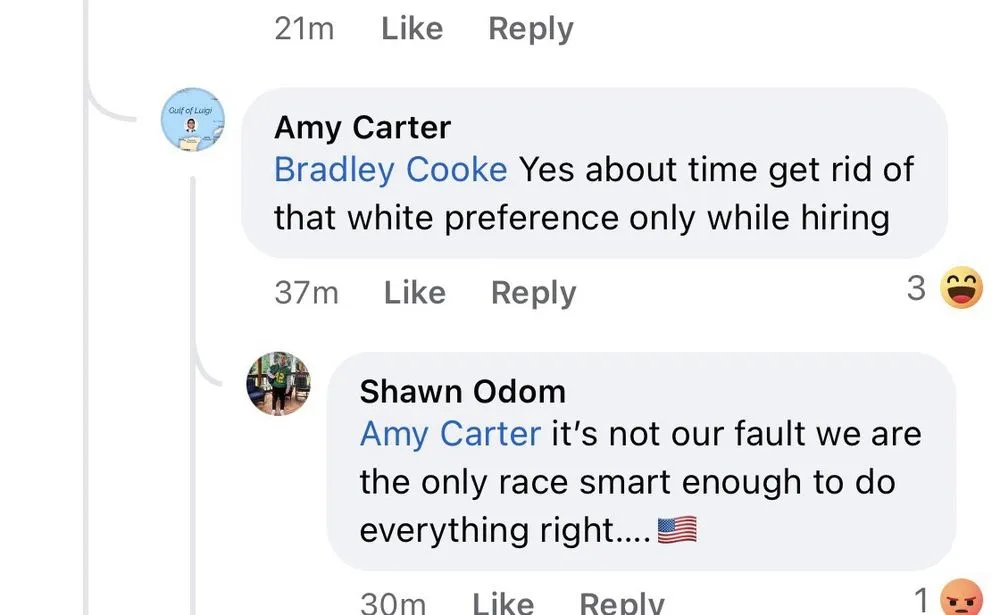Open the Amy Carter commenter name
Screen dimensions: 1000x615
(362, 128)
